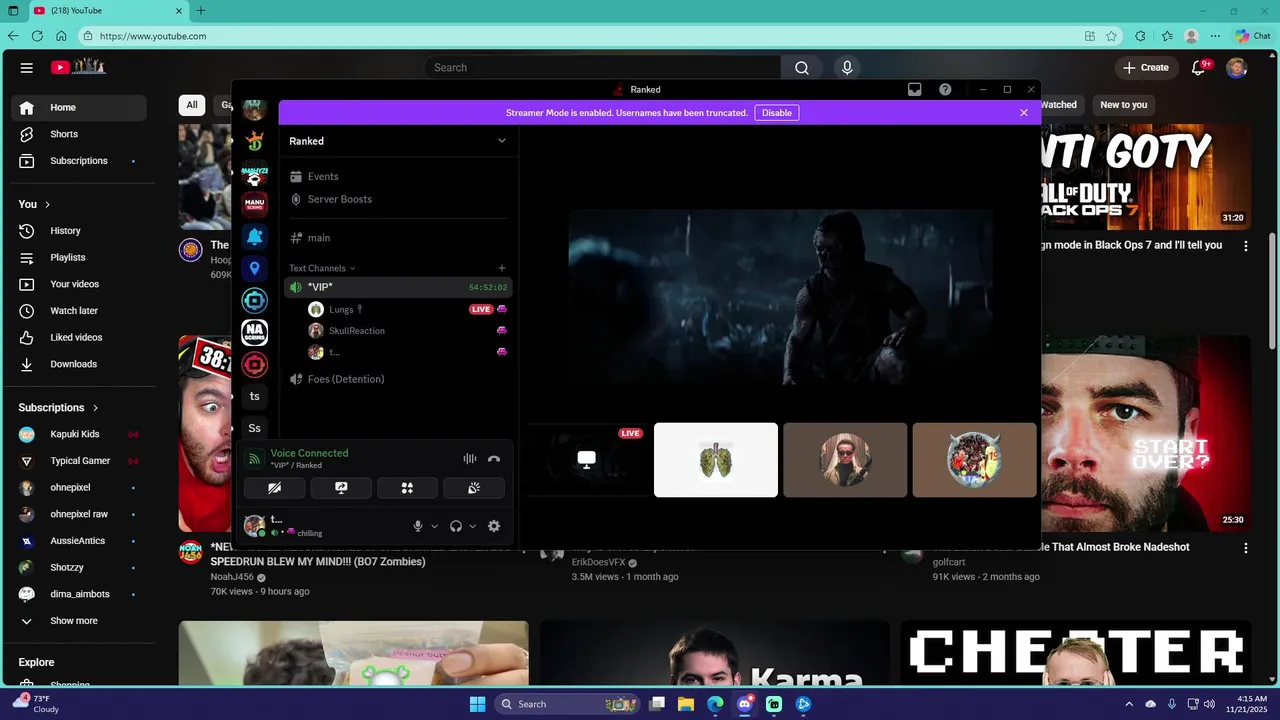Open Subscriptions heading chevron in sidebar

pyautogui.click(x=96, y=408)
